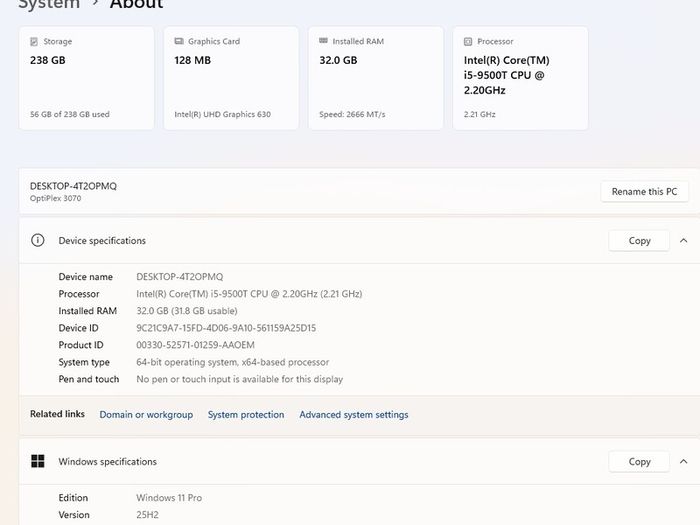Click the Edition label
Viewport: 700px width, 525px height.
click(73, 498)
